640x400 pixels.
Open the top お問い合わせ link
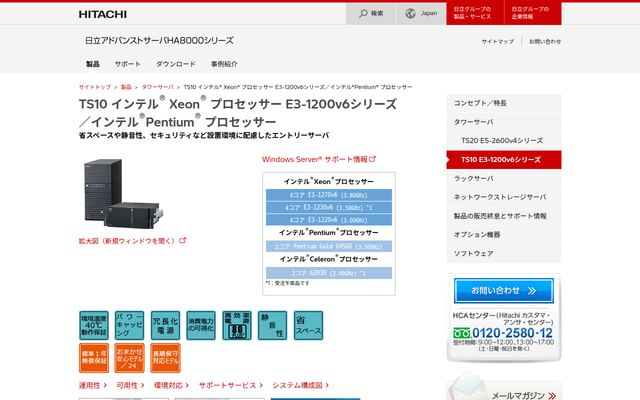[x=545, y=41]
